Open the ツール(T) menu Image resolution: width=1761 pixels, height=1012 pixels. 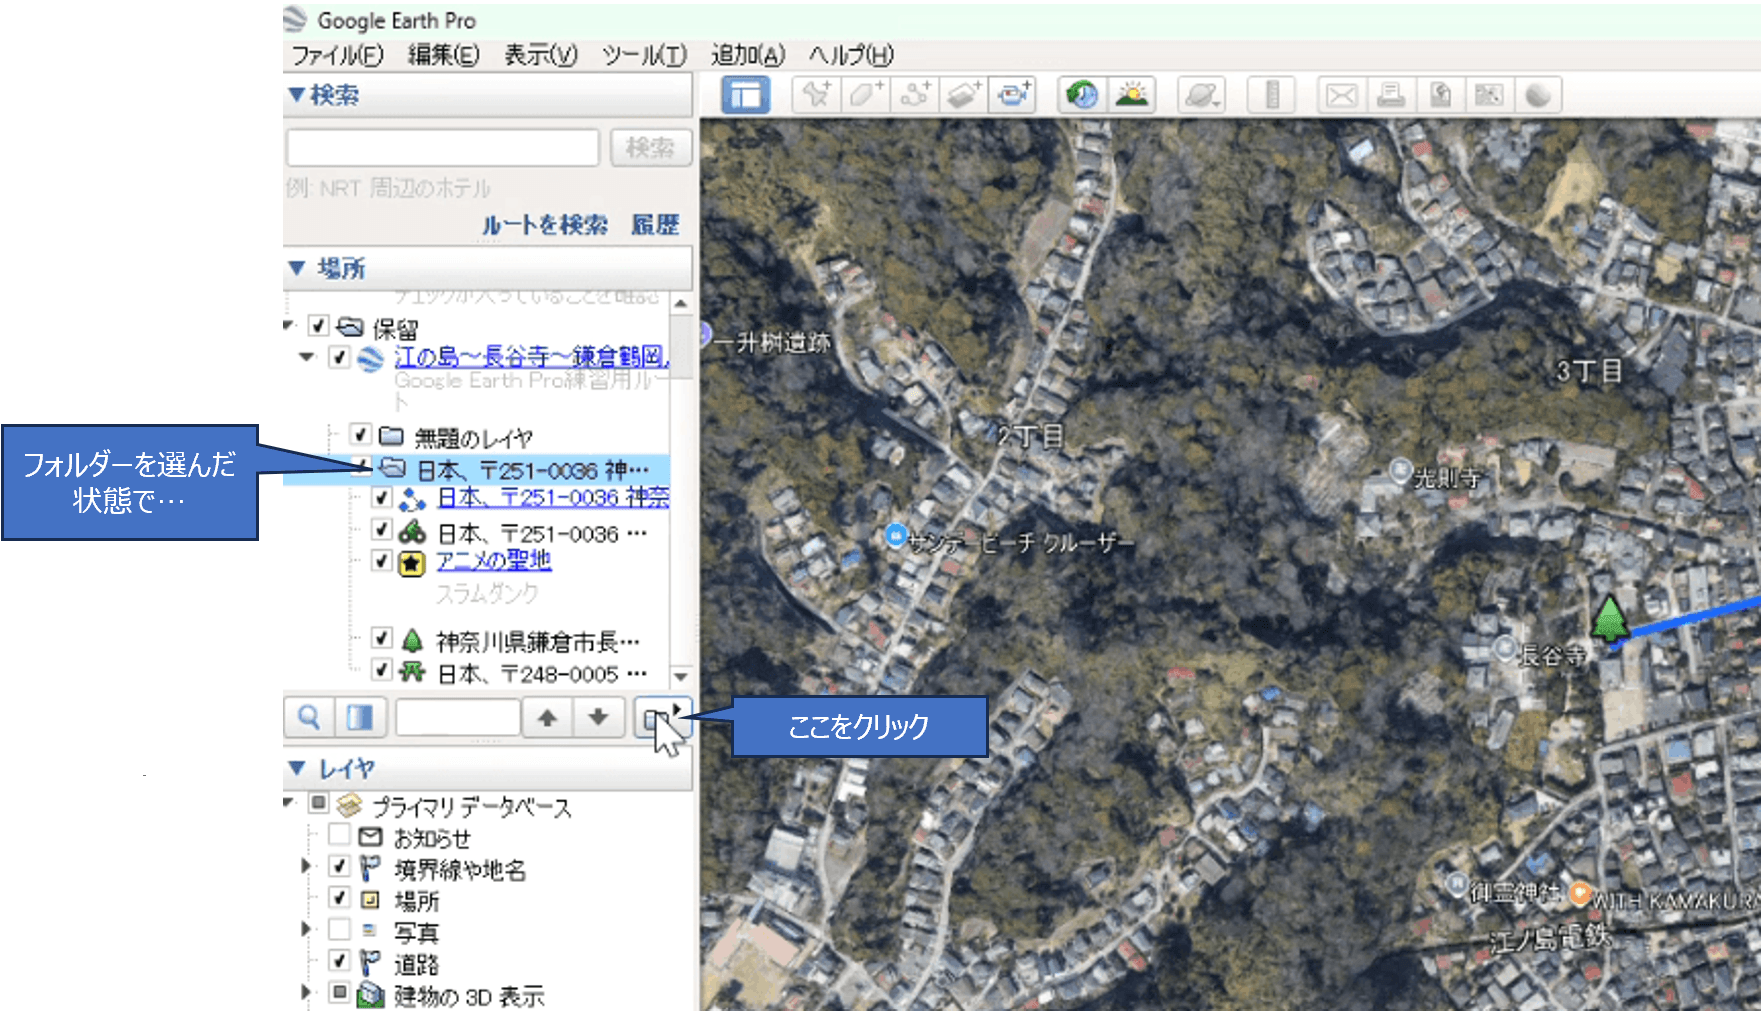(x=644, y=55)
